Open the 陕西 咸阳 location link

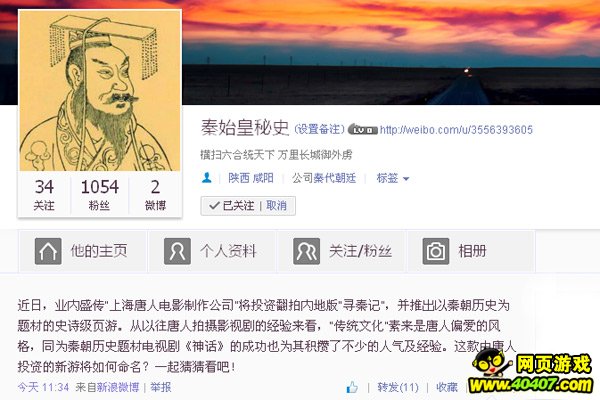point(251,178)
